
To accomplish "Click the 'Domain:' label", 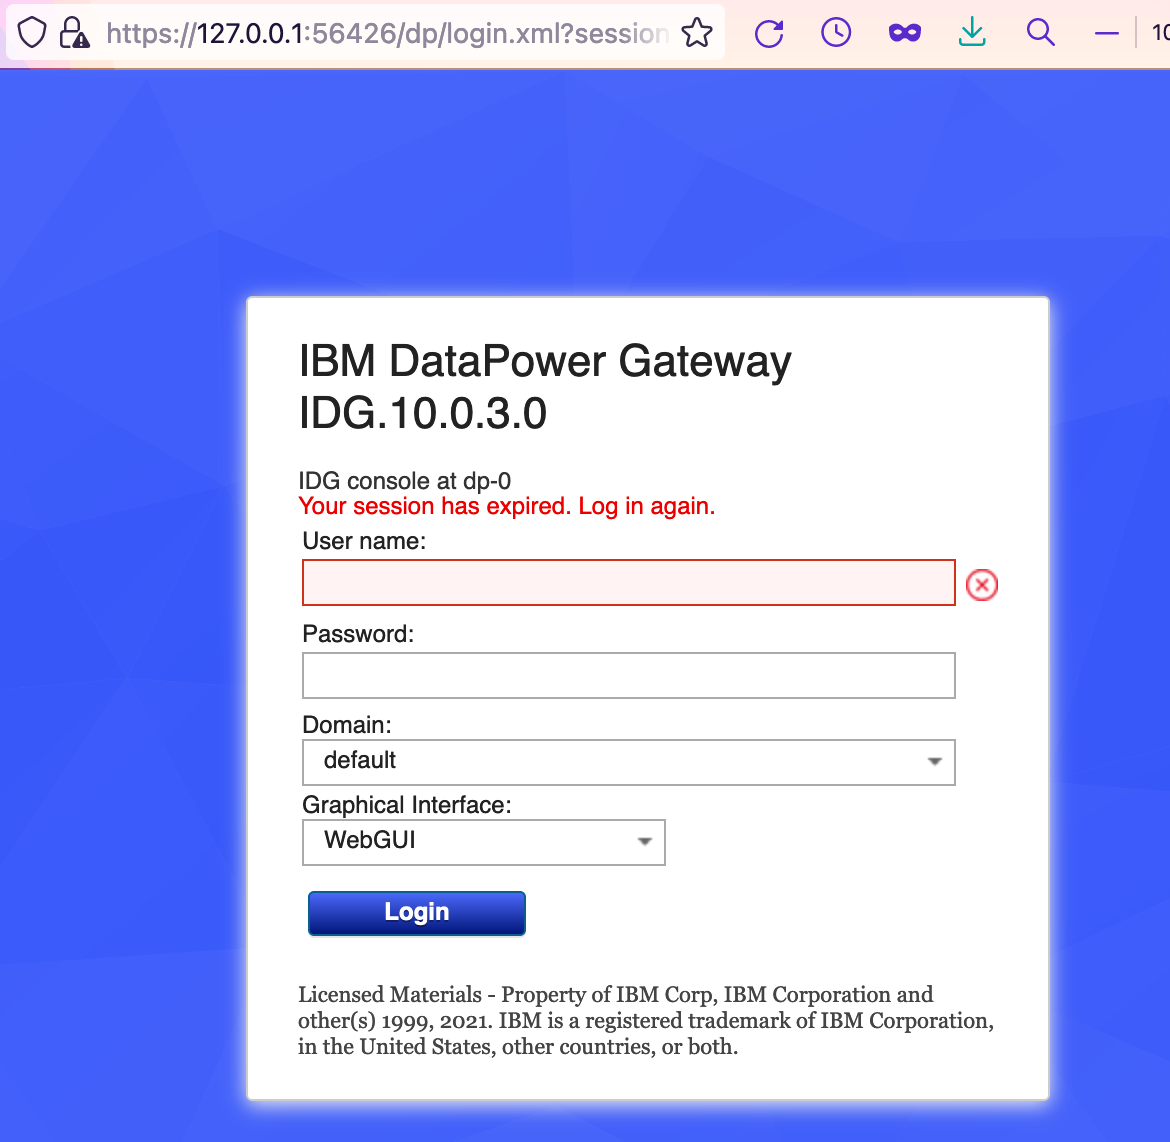I will (347, 725).
